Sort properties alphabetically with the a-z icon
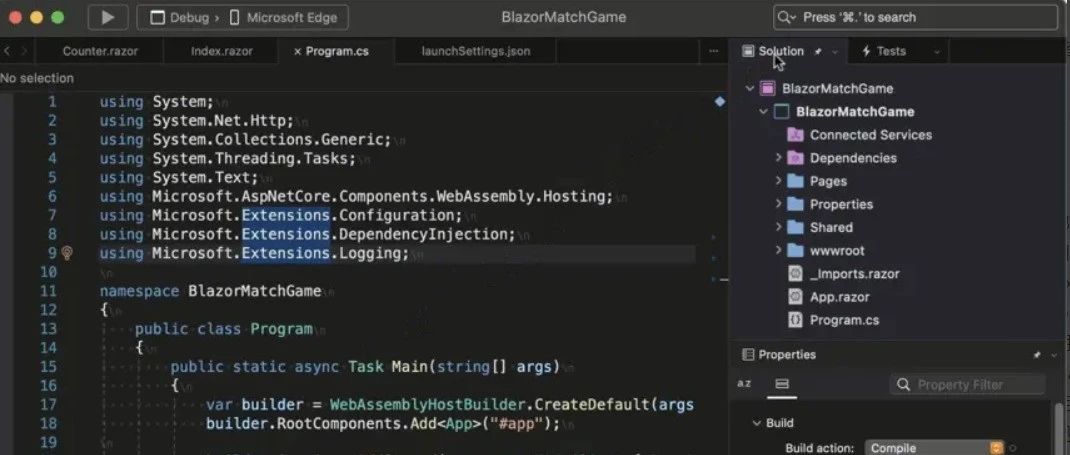The height and width of the screenshot is (455, 1070). pyautogui.click(x=744, y=383)
